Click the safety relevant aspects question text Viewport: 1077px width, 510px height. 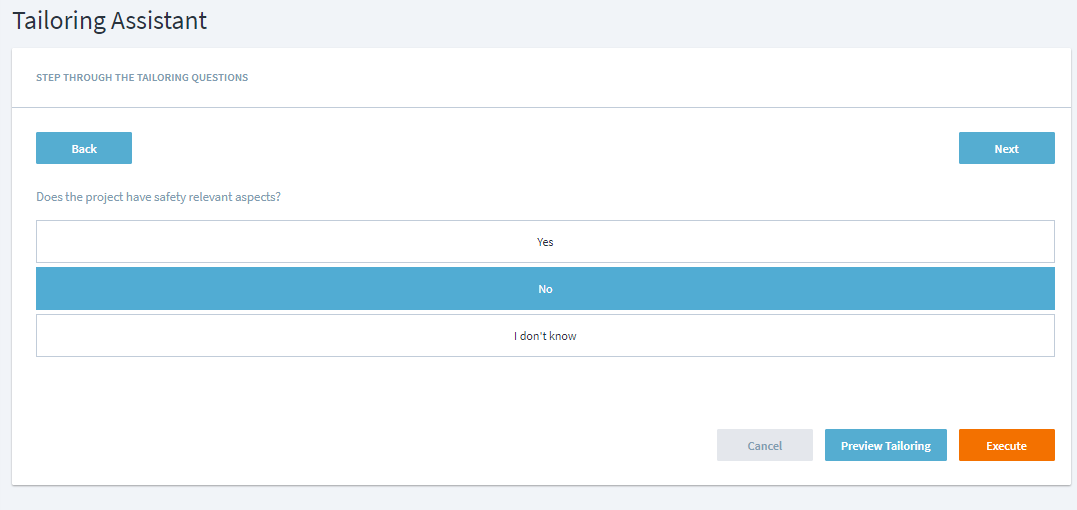(158, 197)
